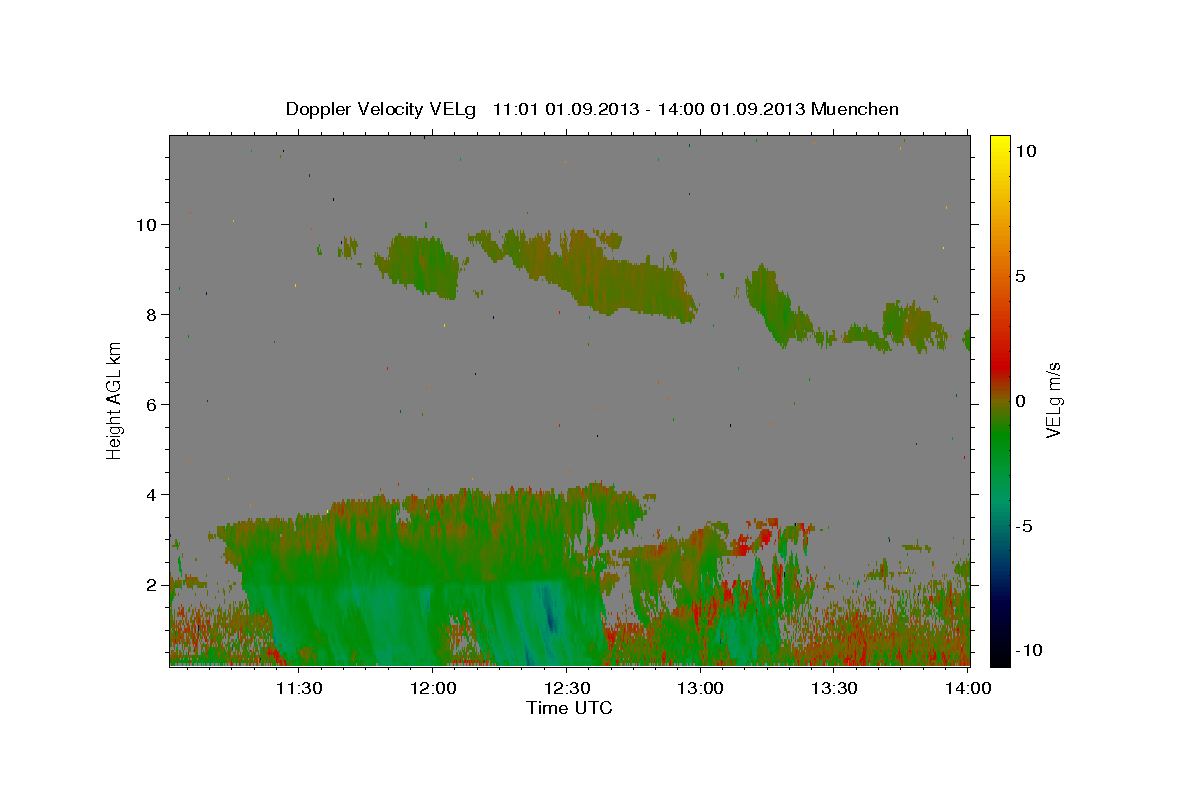This screenshot has width=1200, height=800.
Task: Click the 14:00 time tick label
Action: (x=968, y=687)
